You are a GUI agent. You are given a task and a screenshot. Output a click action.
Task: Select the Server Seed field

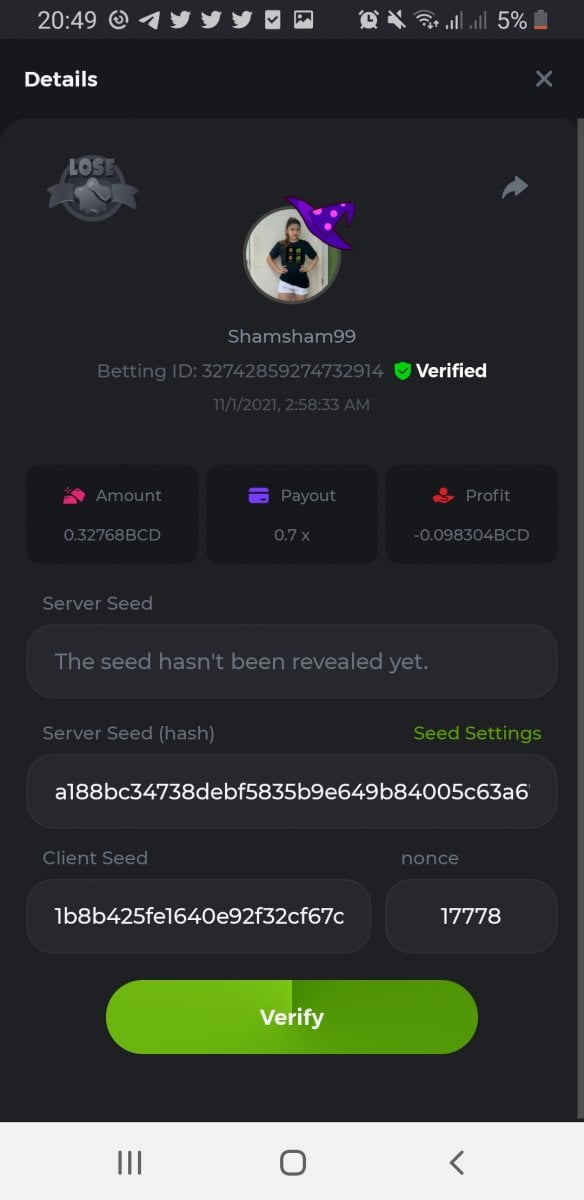coord(292,661)
